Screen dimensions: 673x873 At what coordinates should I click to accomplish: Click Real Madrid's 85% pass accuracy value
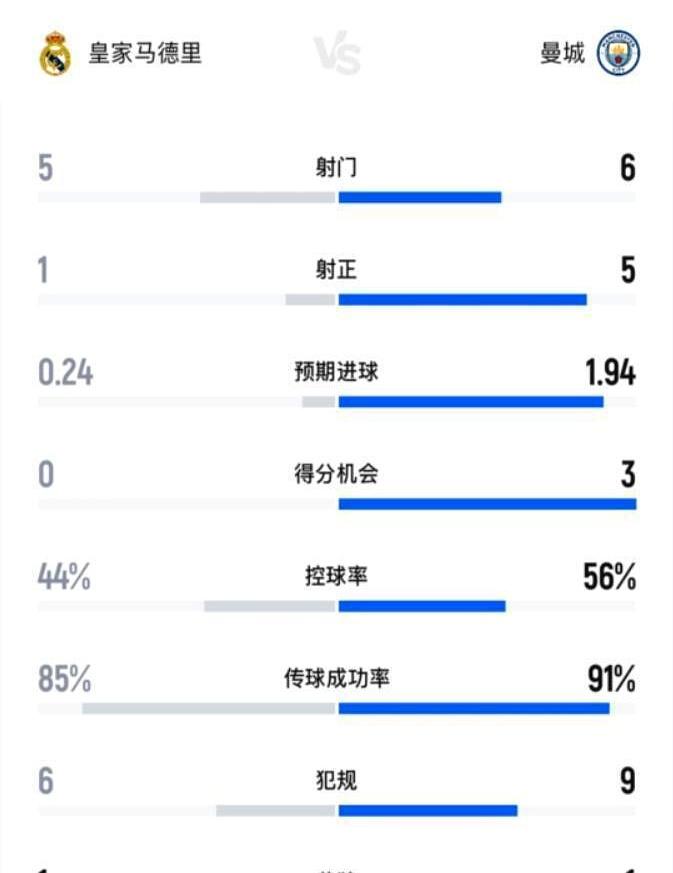click(65, 680)
